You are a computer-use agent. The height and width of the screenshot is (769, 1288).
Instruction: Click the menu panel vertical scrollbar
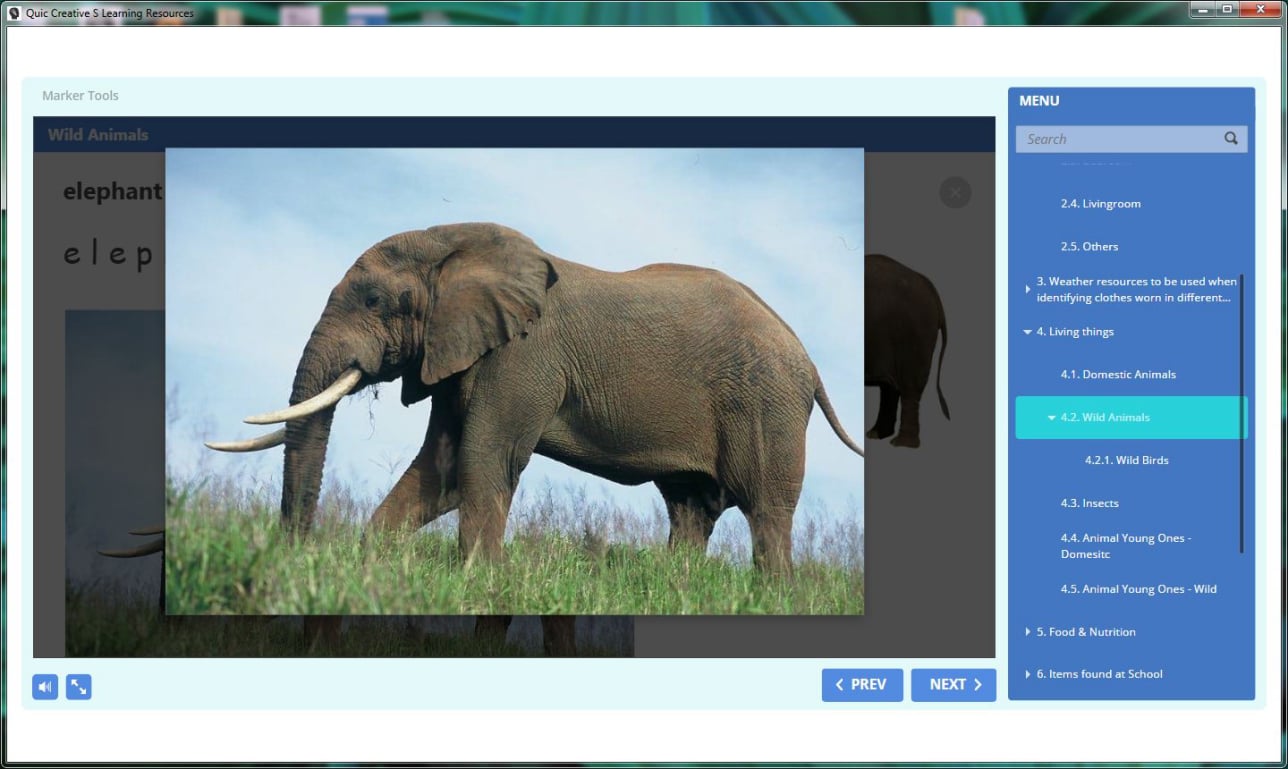[1241, 410]
